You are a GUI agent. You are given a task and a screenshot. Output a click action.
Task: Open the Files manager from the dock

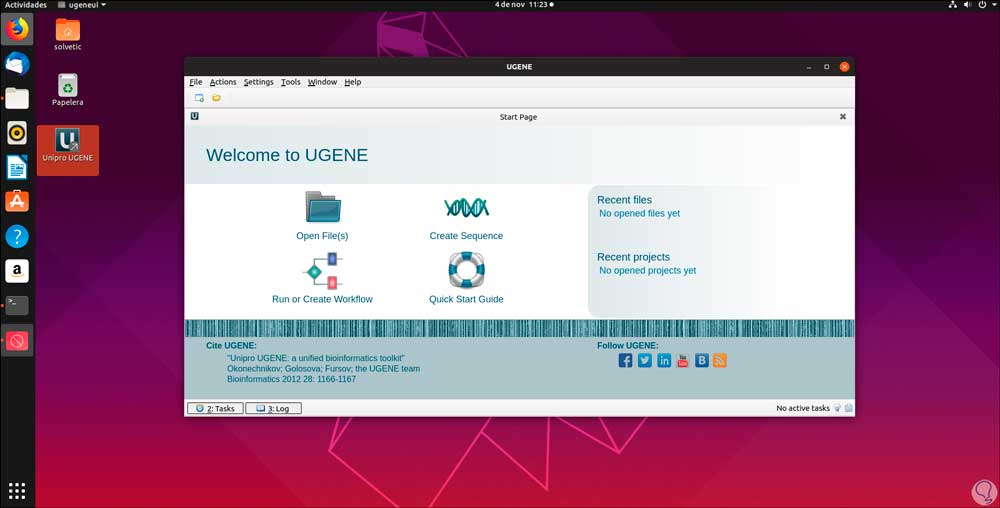[17, 98]
